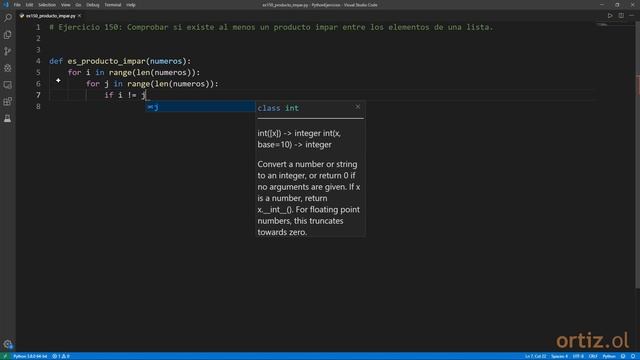
Task: Open the editor More Actions ellipsis
Action: 631,16
